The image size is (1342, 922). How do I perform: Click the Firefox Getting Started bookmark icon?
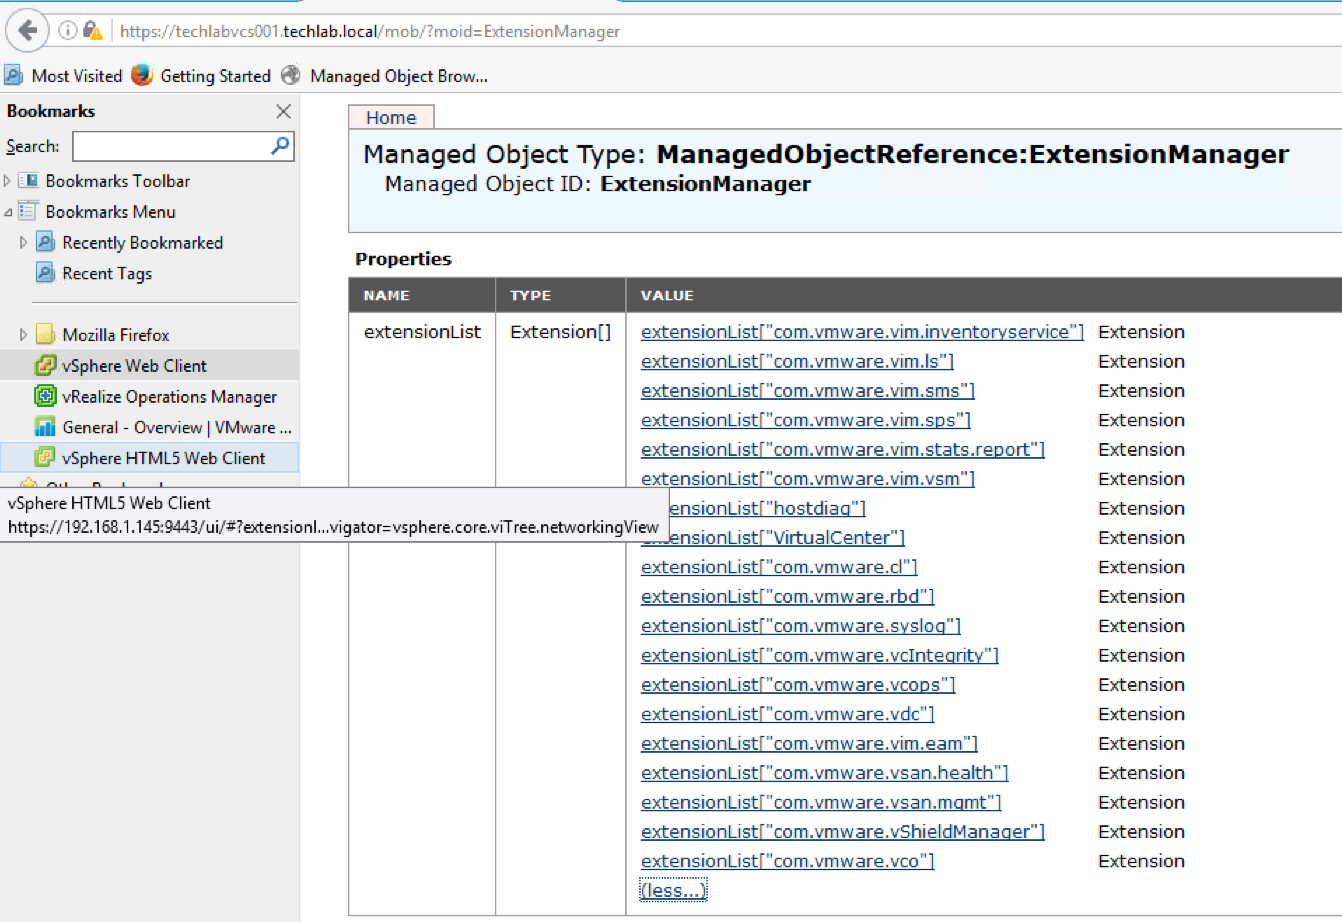(x=143, y=75)
